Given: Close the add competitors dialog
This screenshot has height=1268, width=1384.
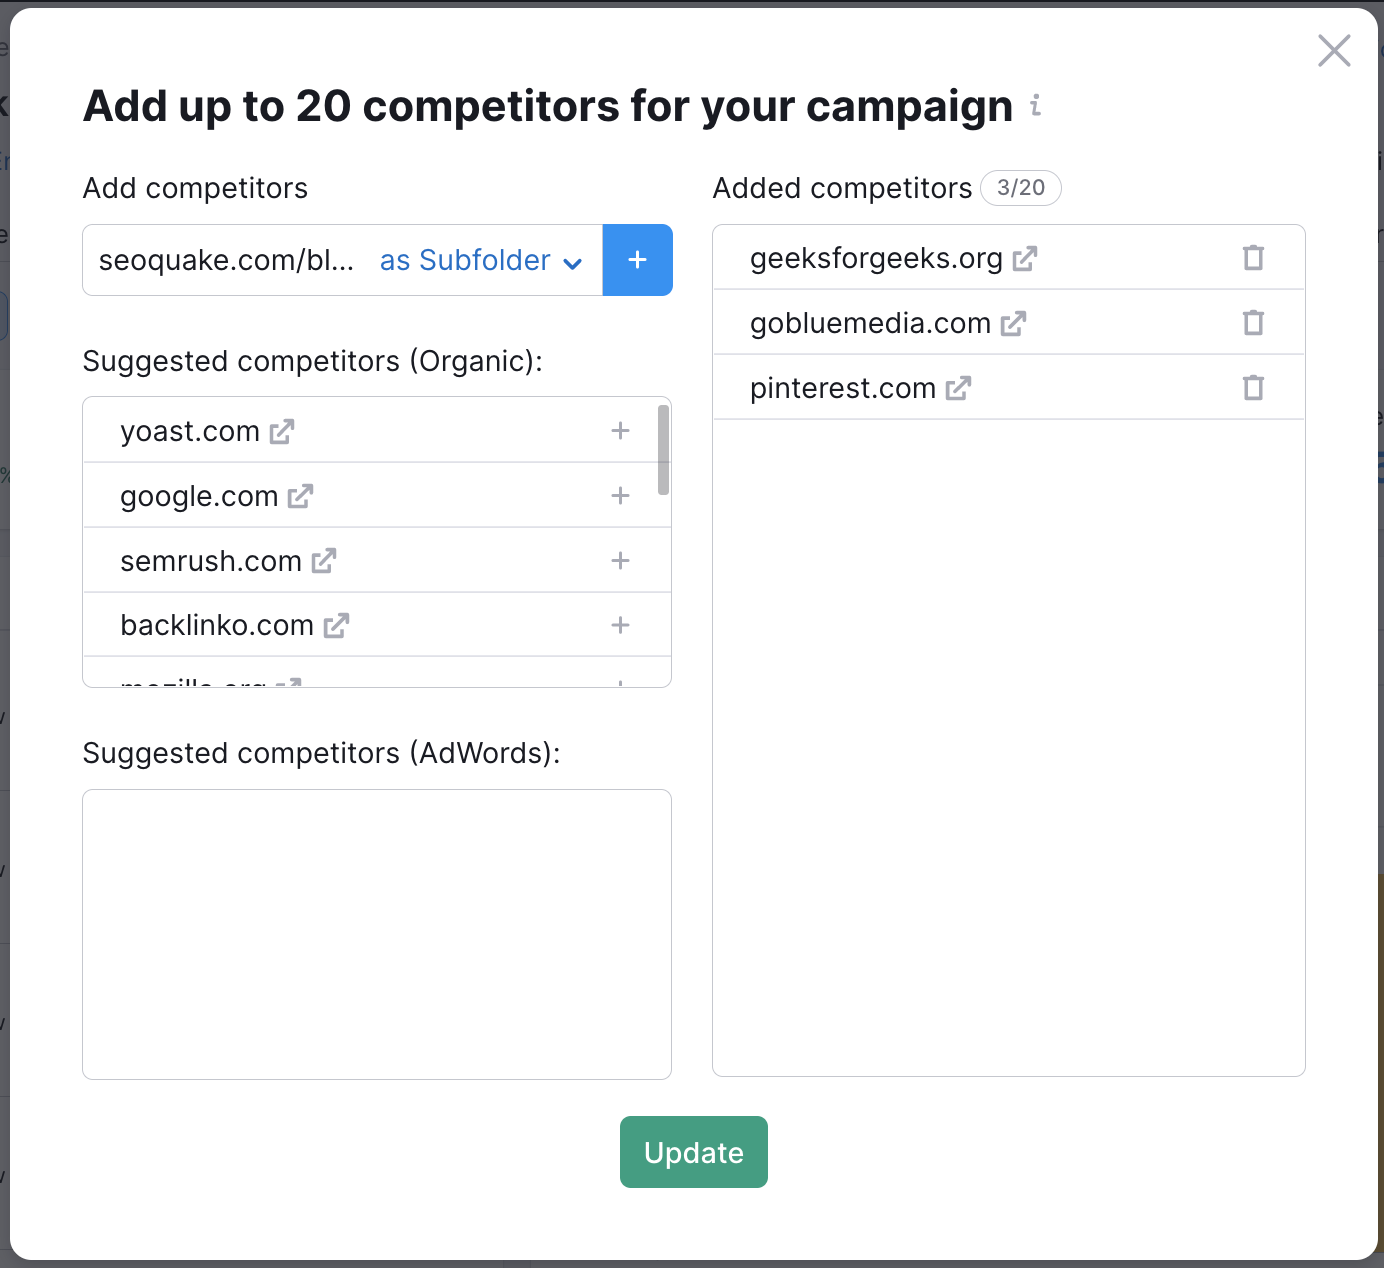Looking at the screenshot, I should click(1333, 51).
